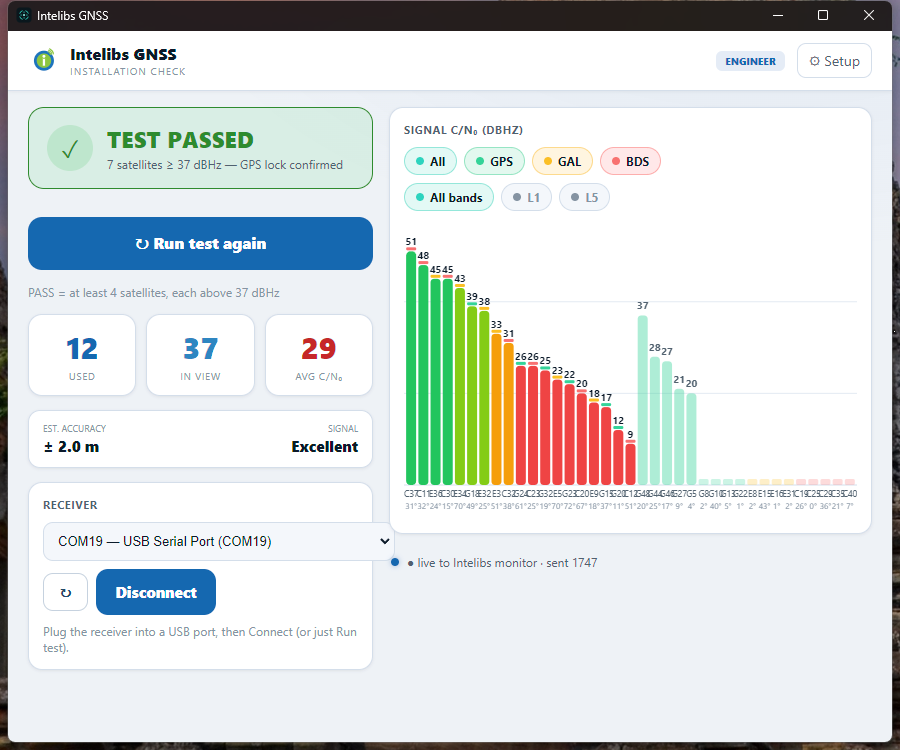This screenshot has width=900, height=750.
Task: Click the ± 2.0 m accuracy value
Action: tap(71, 446)
